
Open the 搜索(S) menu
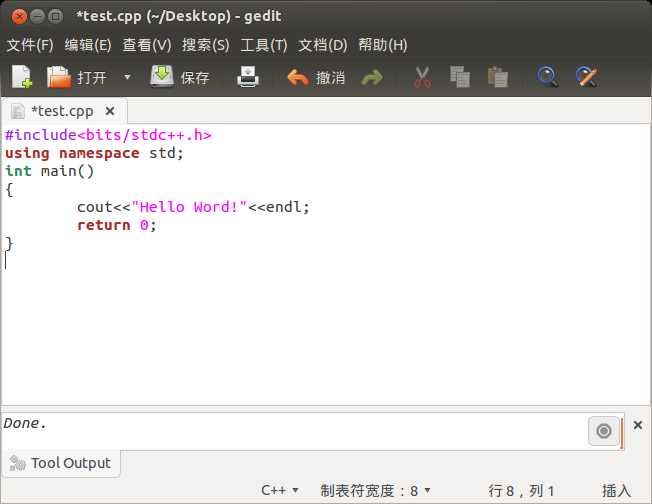pyautogui.click(x=205, y=45)
